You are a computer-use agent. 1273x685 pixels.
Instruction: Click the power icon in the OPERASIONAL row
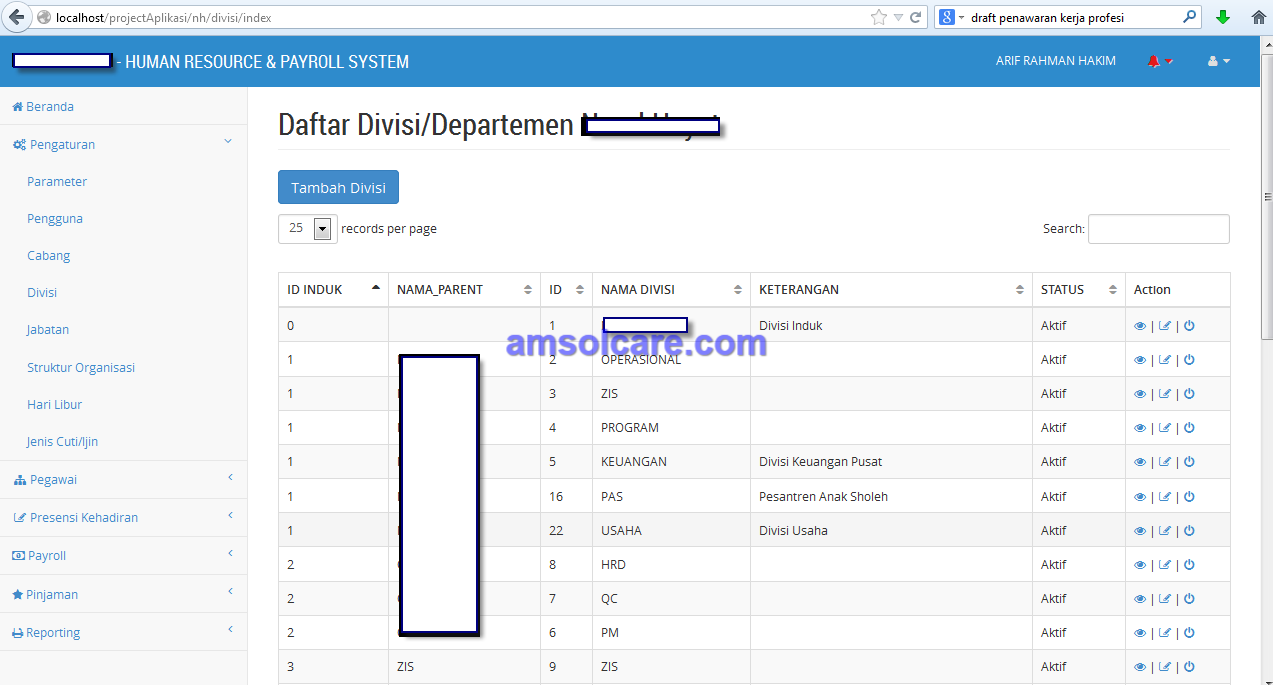(x=1189, y=360)
